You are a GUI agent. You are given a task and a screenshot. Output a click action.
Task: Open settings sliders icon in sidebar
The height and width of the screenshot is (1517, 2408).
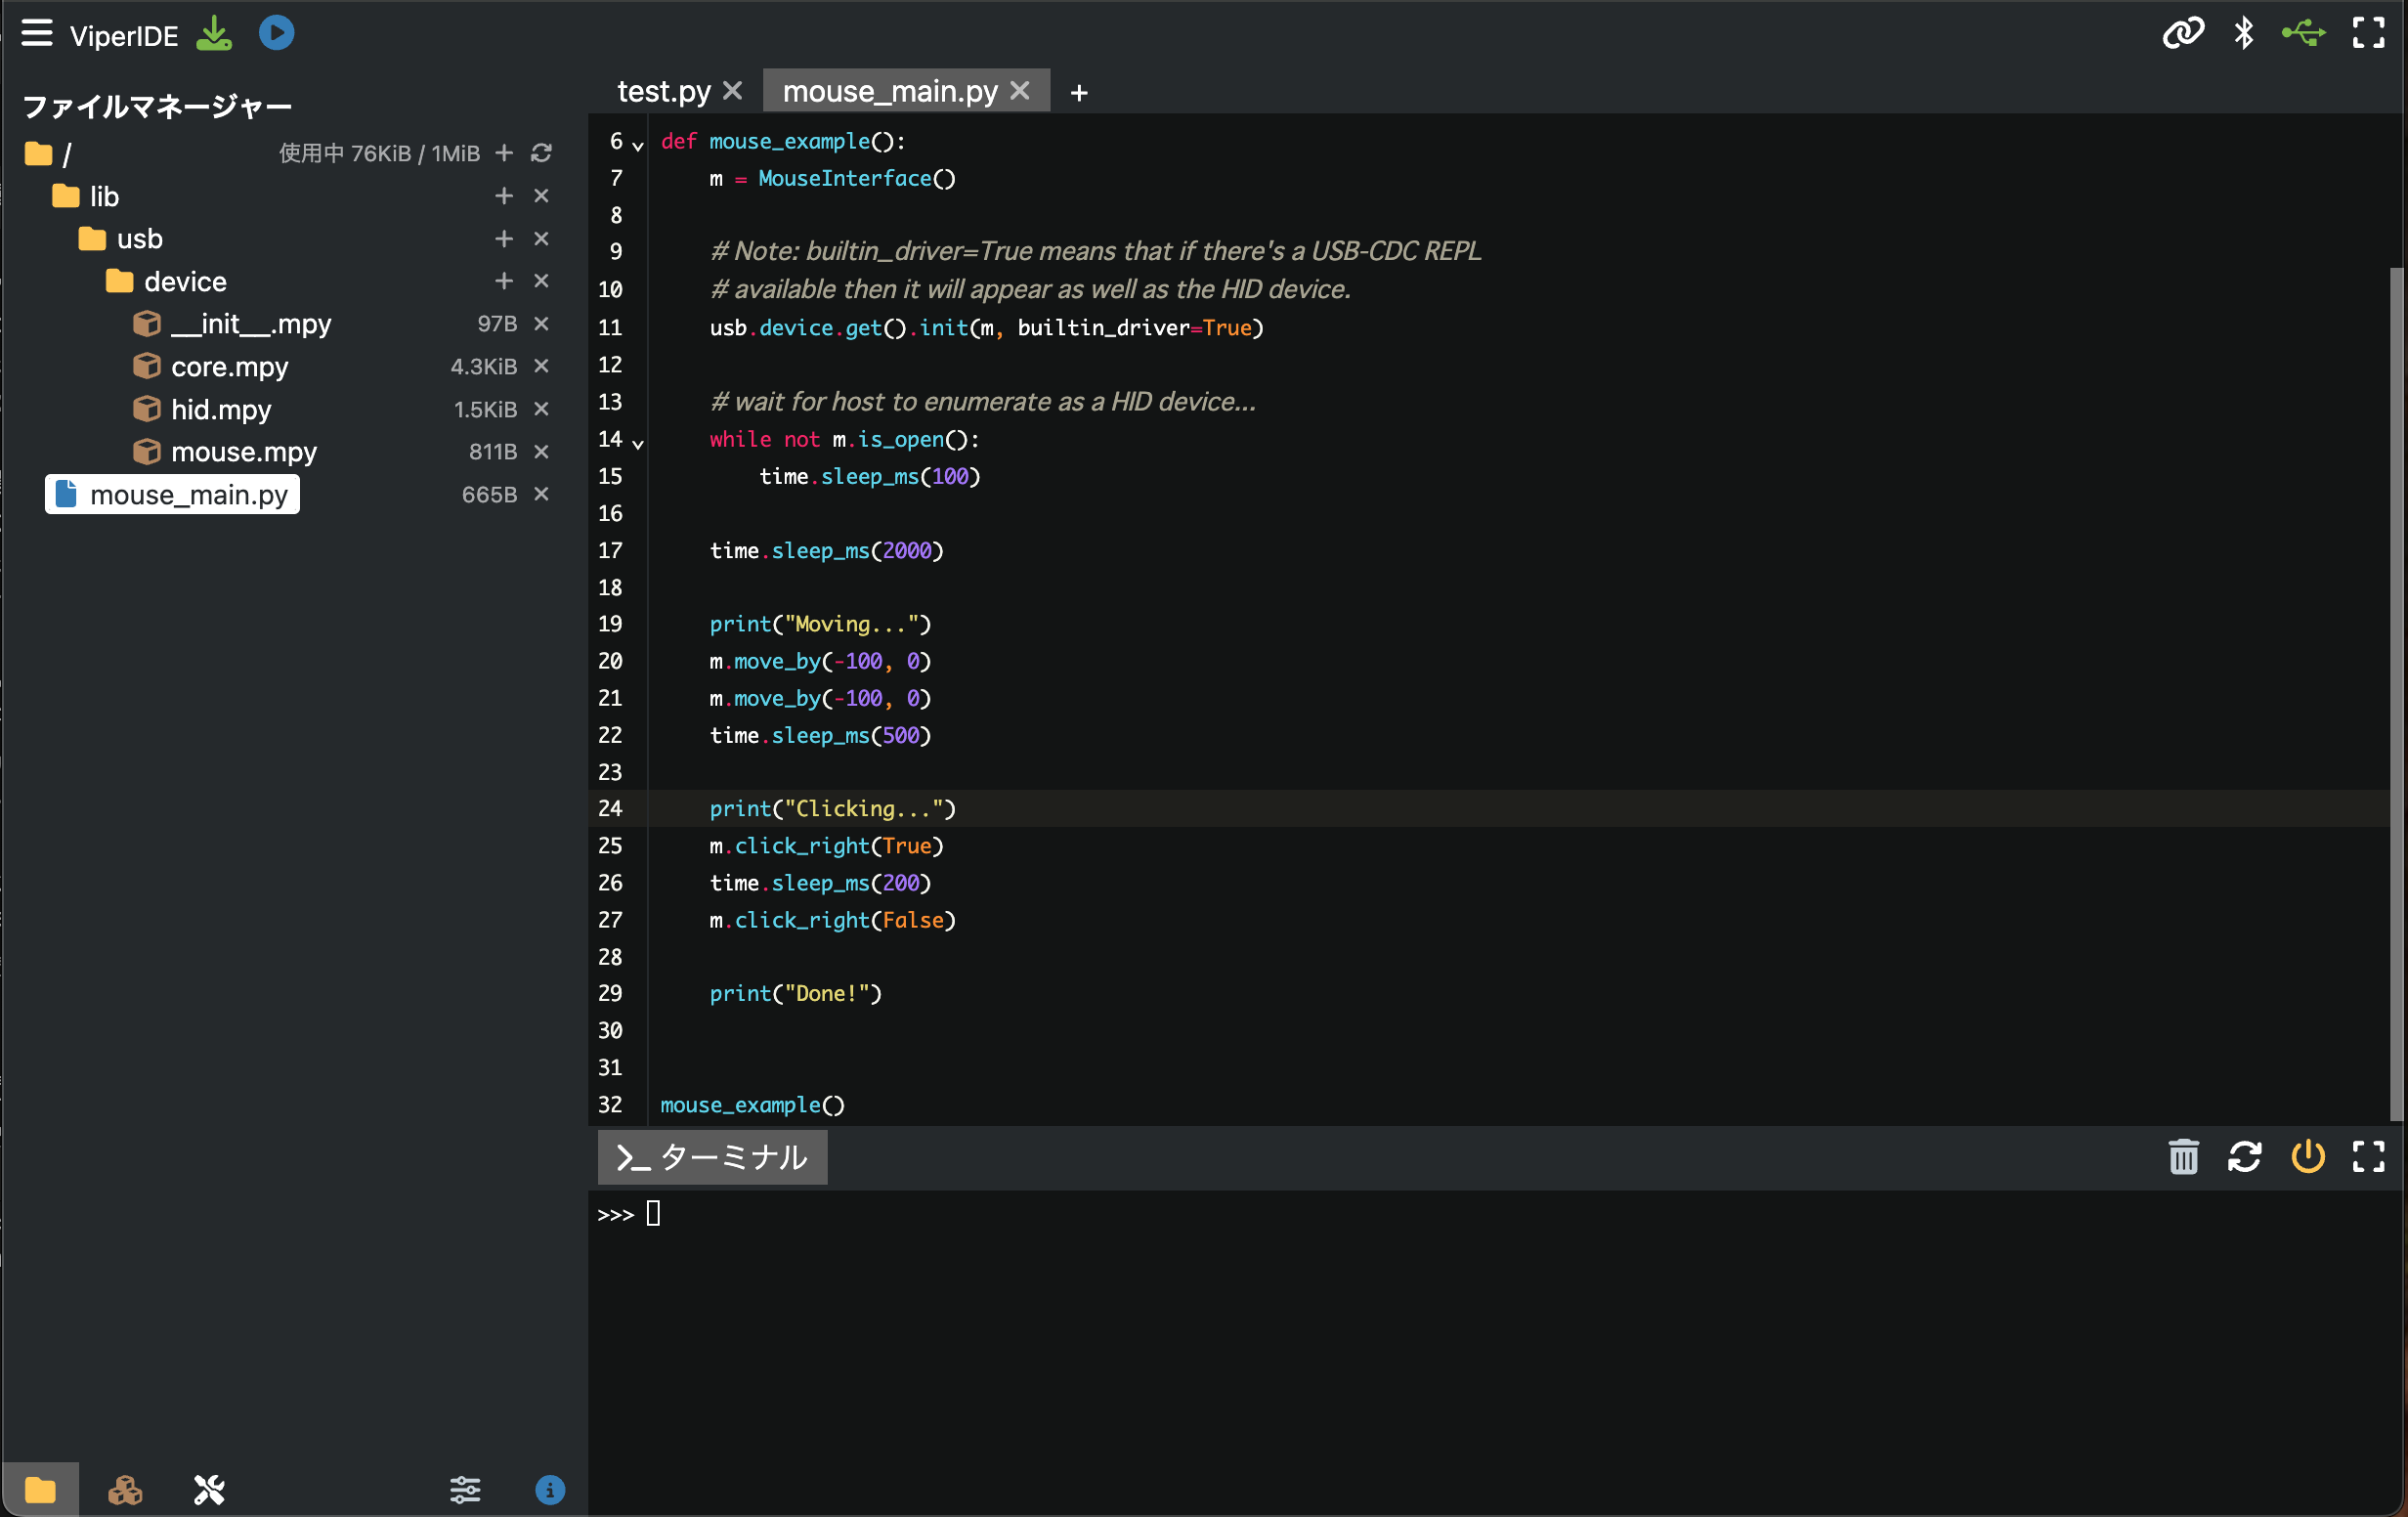coord(465,1490)
